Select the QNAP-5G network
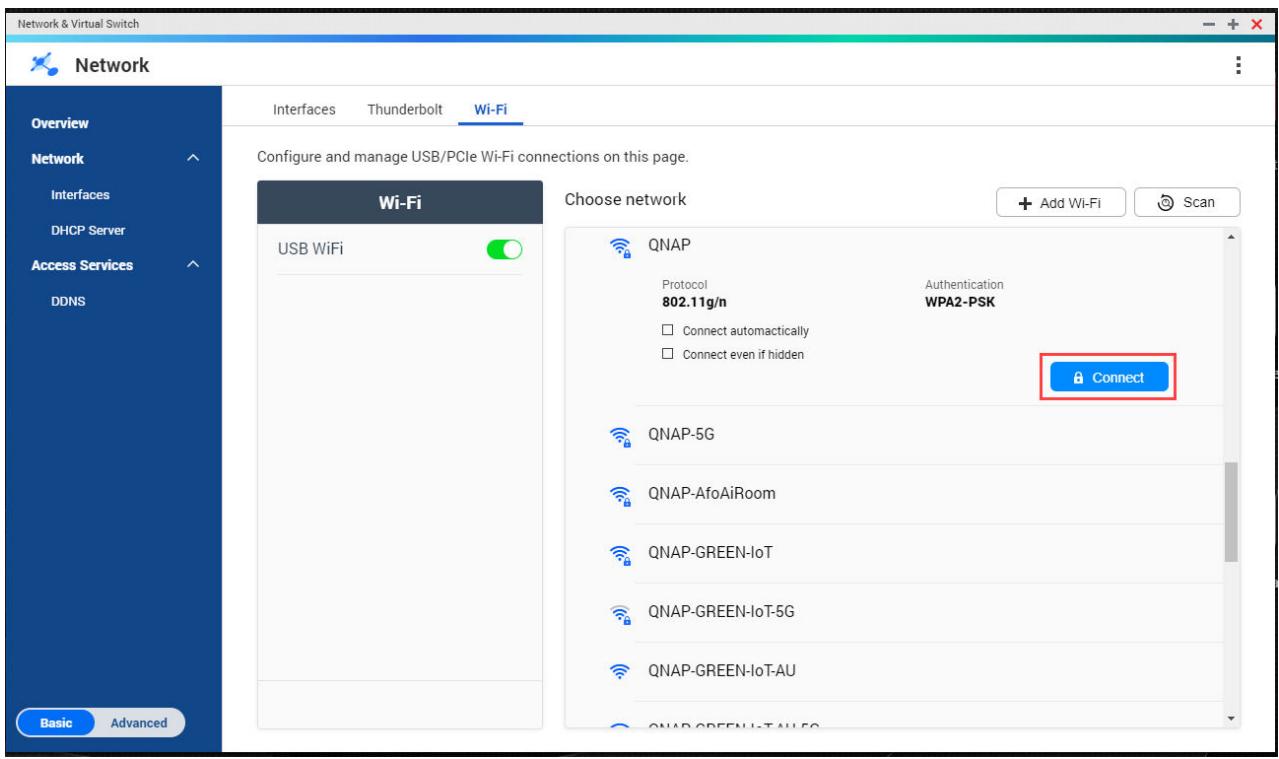The image size is (1279, 759). [895, 435]
